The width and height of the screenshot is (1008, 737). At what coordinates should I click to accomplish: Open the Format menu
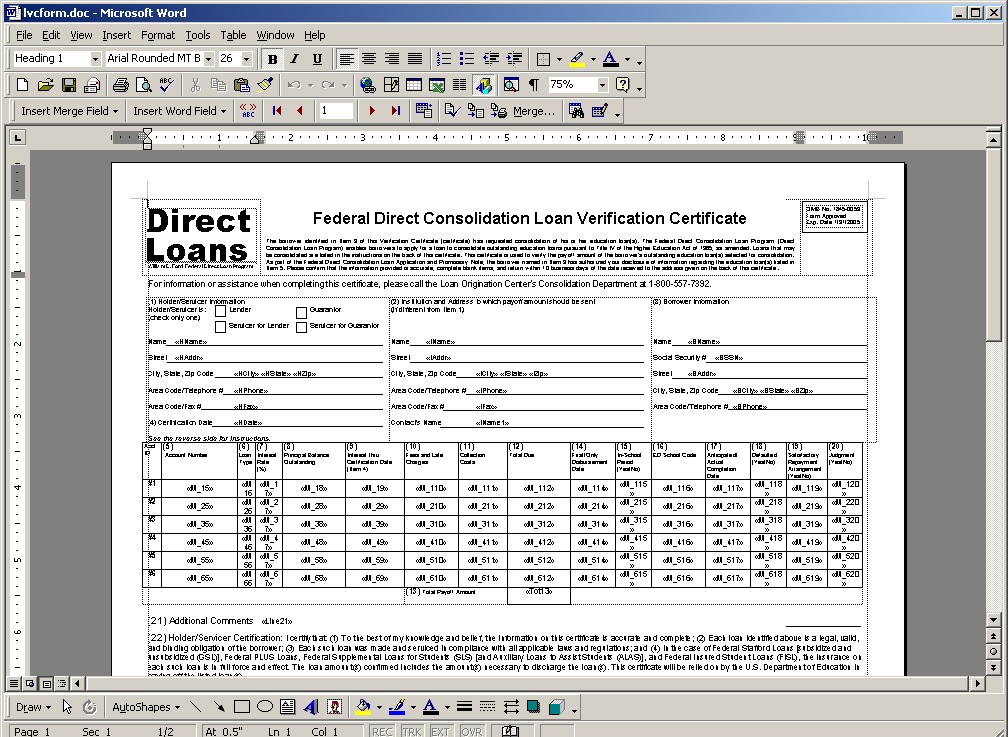pyautogui.click(x=158, y=35)
